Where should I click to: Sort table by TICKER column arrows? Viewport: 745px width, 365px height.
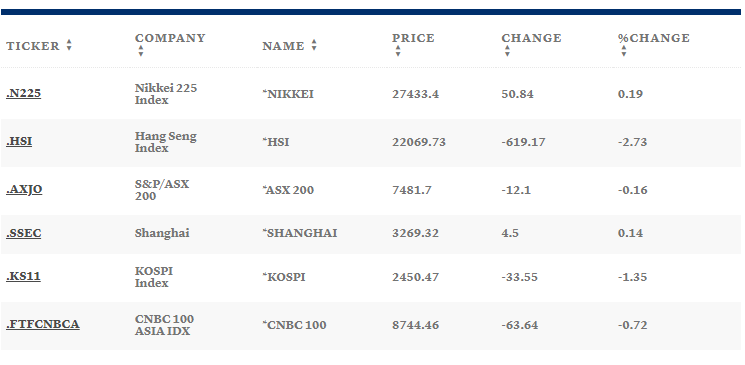coord(69,45)
